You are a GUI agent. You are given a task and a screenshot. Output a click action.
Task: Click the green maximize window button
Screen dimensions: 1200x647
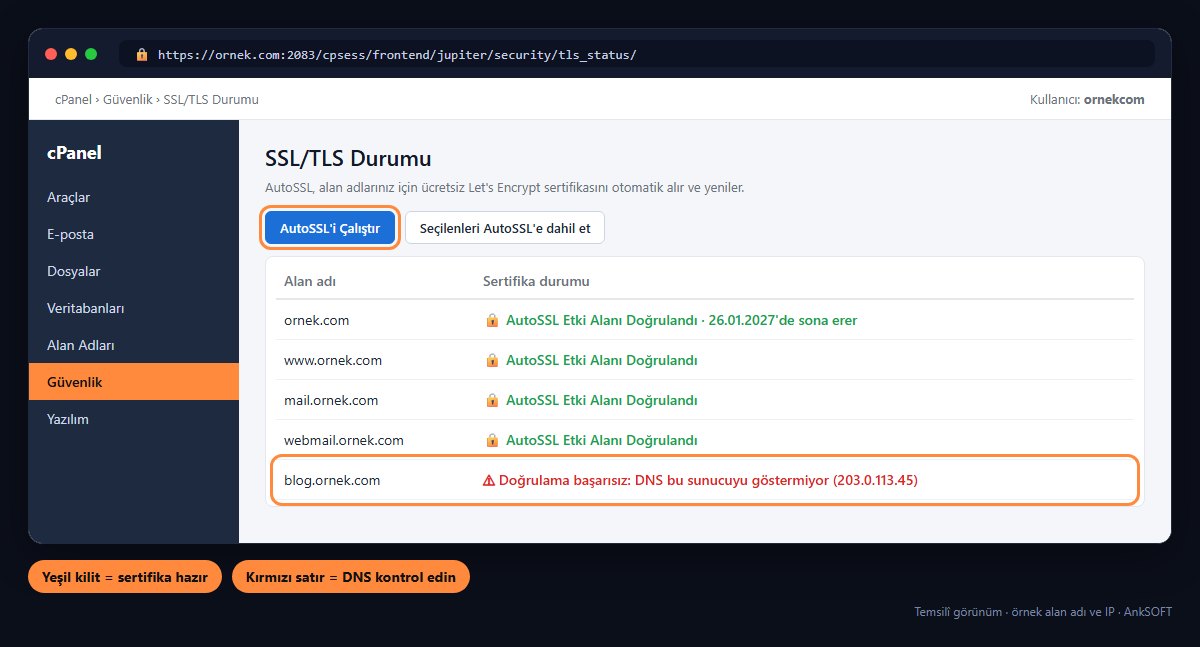[x=91, y=54]
